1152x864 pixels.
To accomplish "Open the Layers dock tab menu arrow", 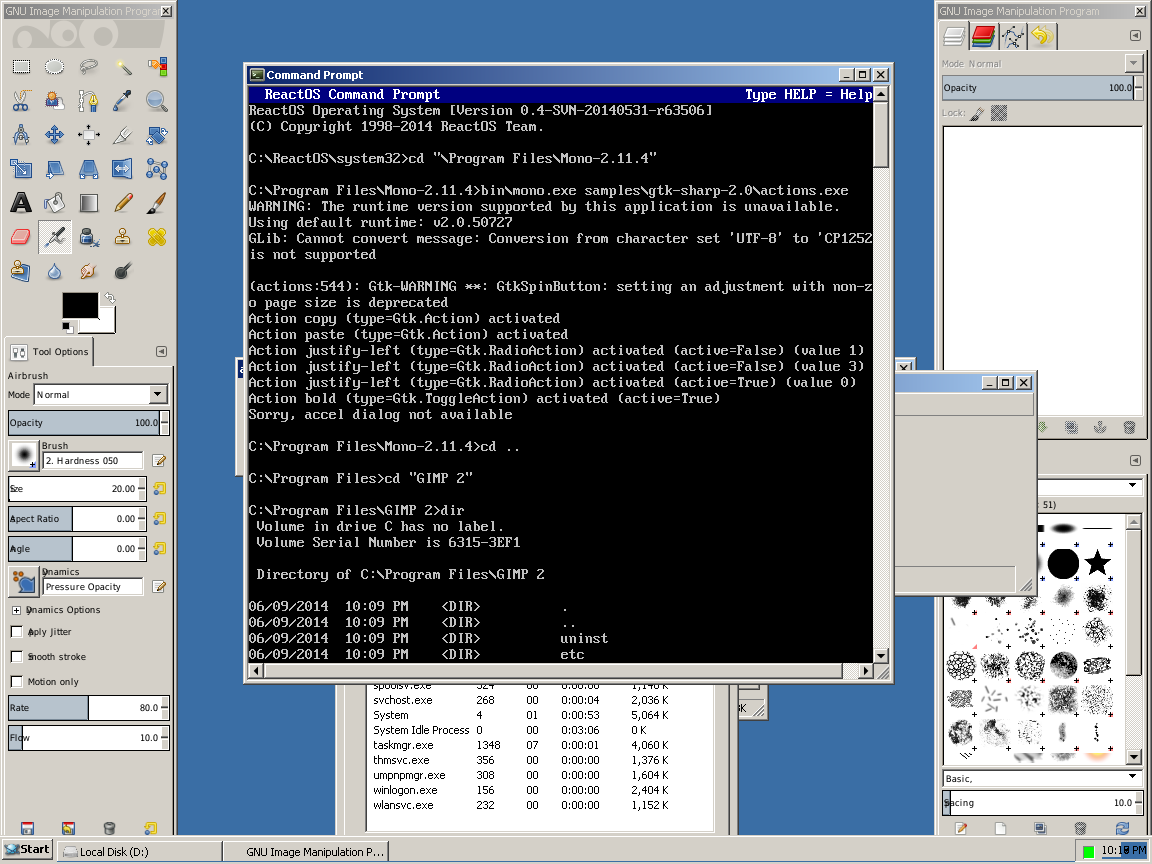I will tap(1135, 35).
